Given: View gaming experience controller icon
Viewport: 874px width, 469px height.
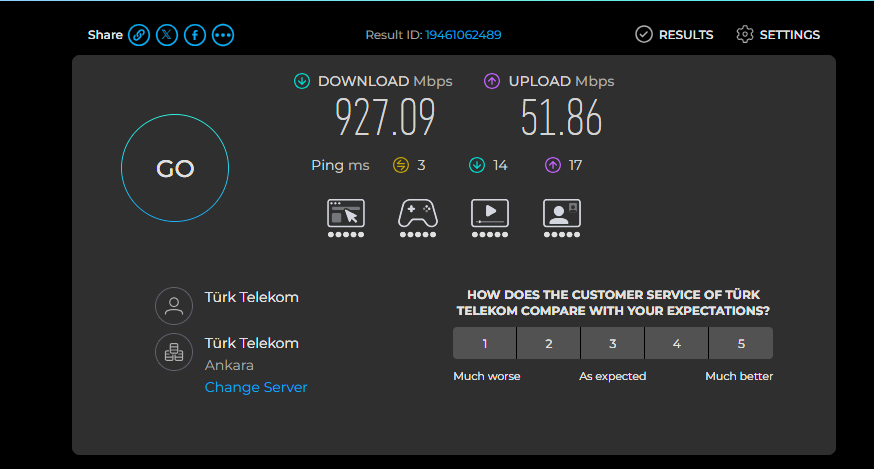Looking at the screenshot, I should 417,218.
